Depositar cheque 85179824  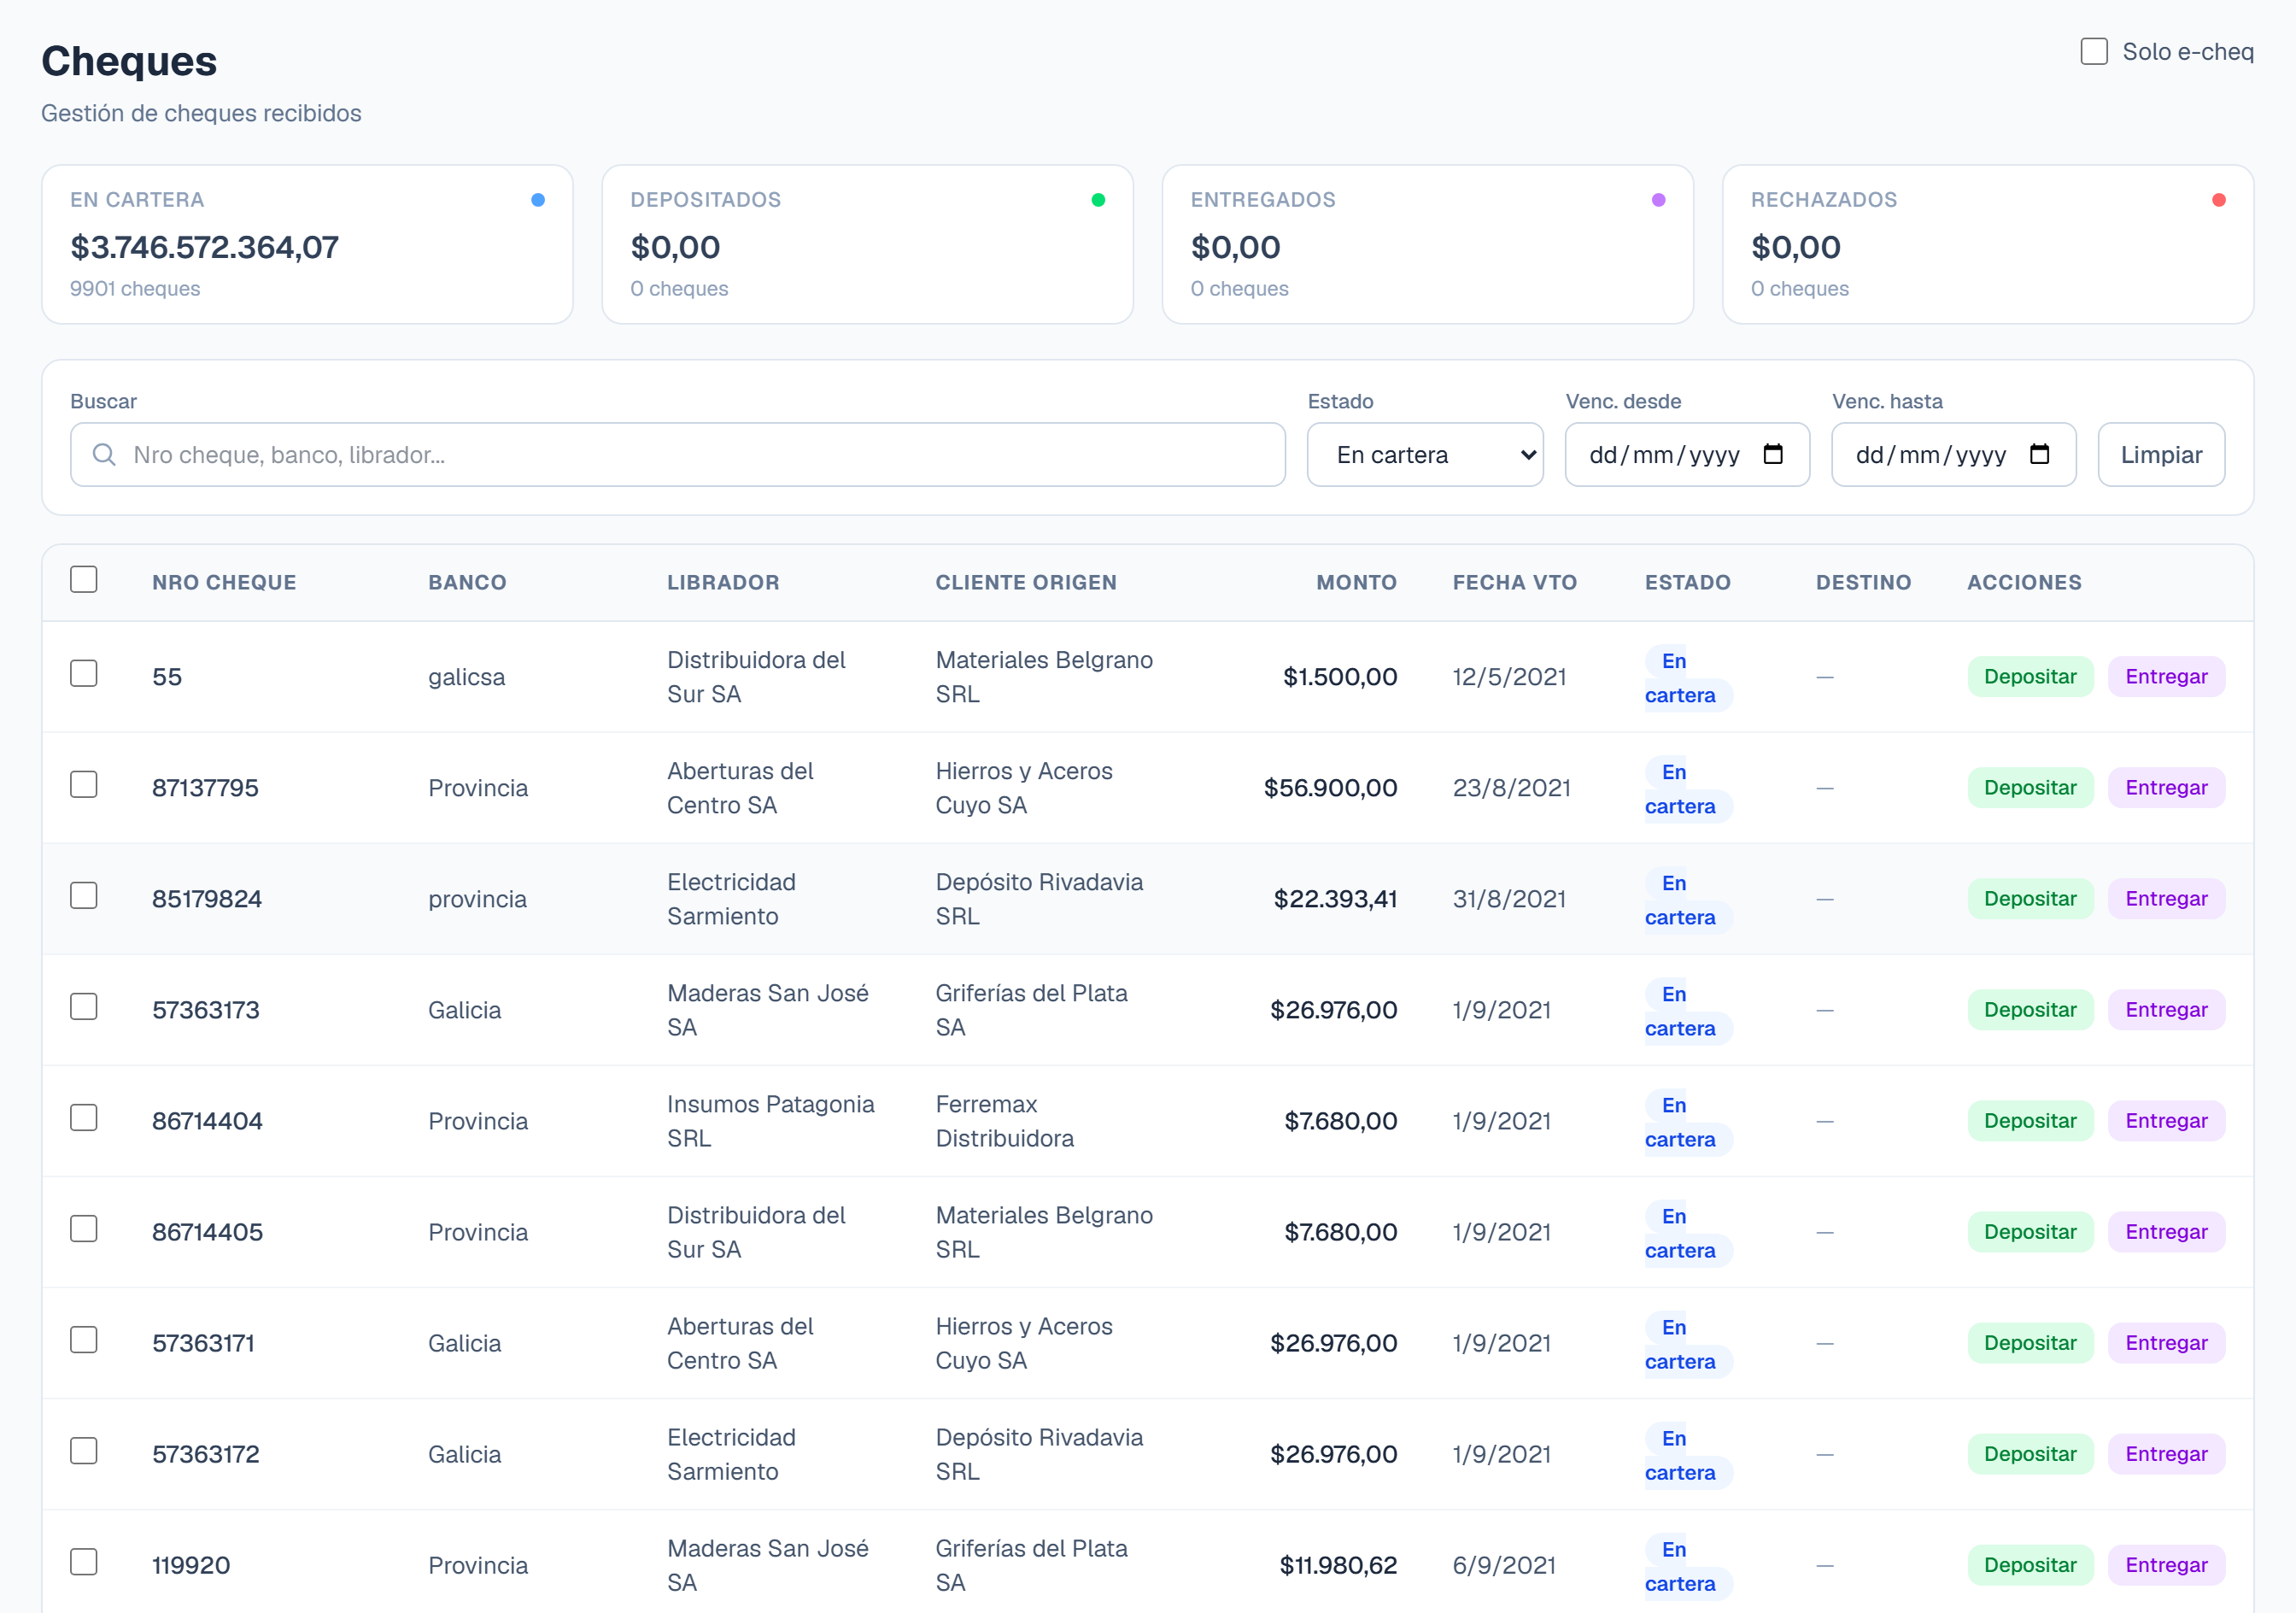click(2030, 899)
